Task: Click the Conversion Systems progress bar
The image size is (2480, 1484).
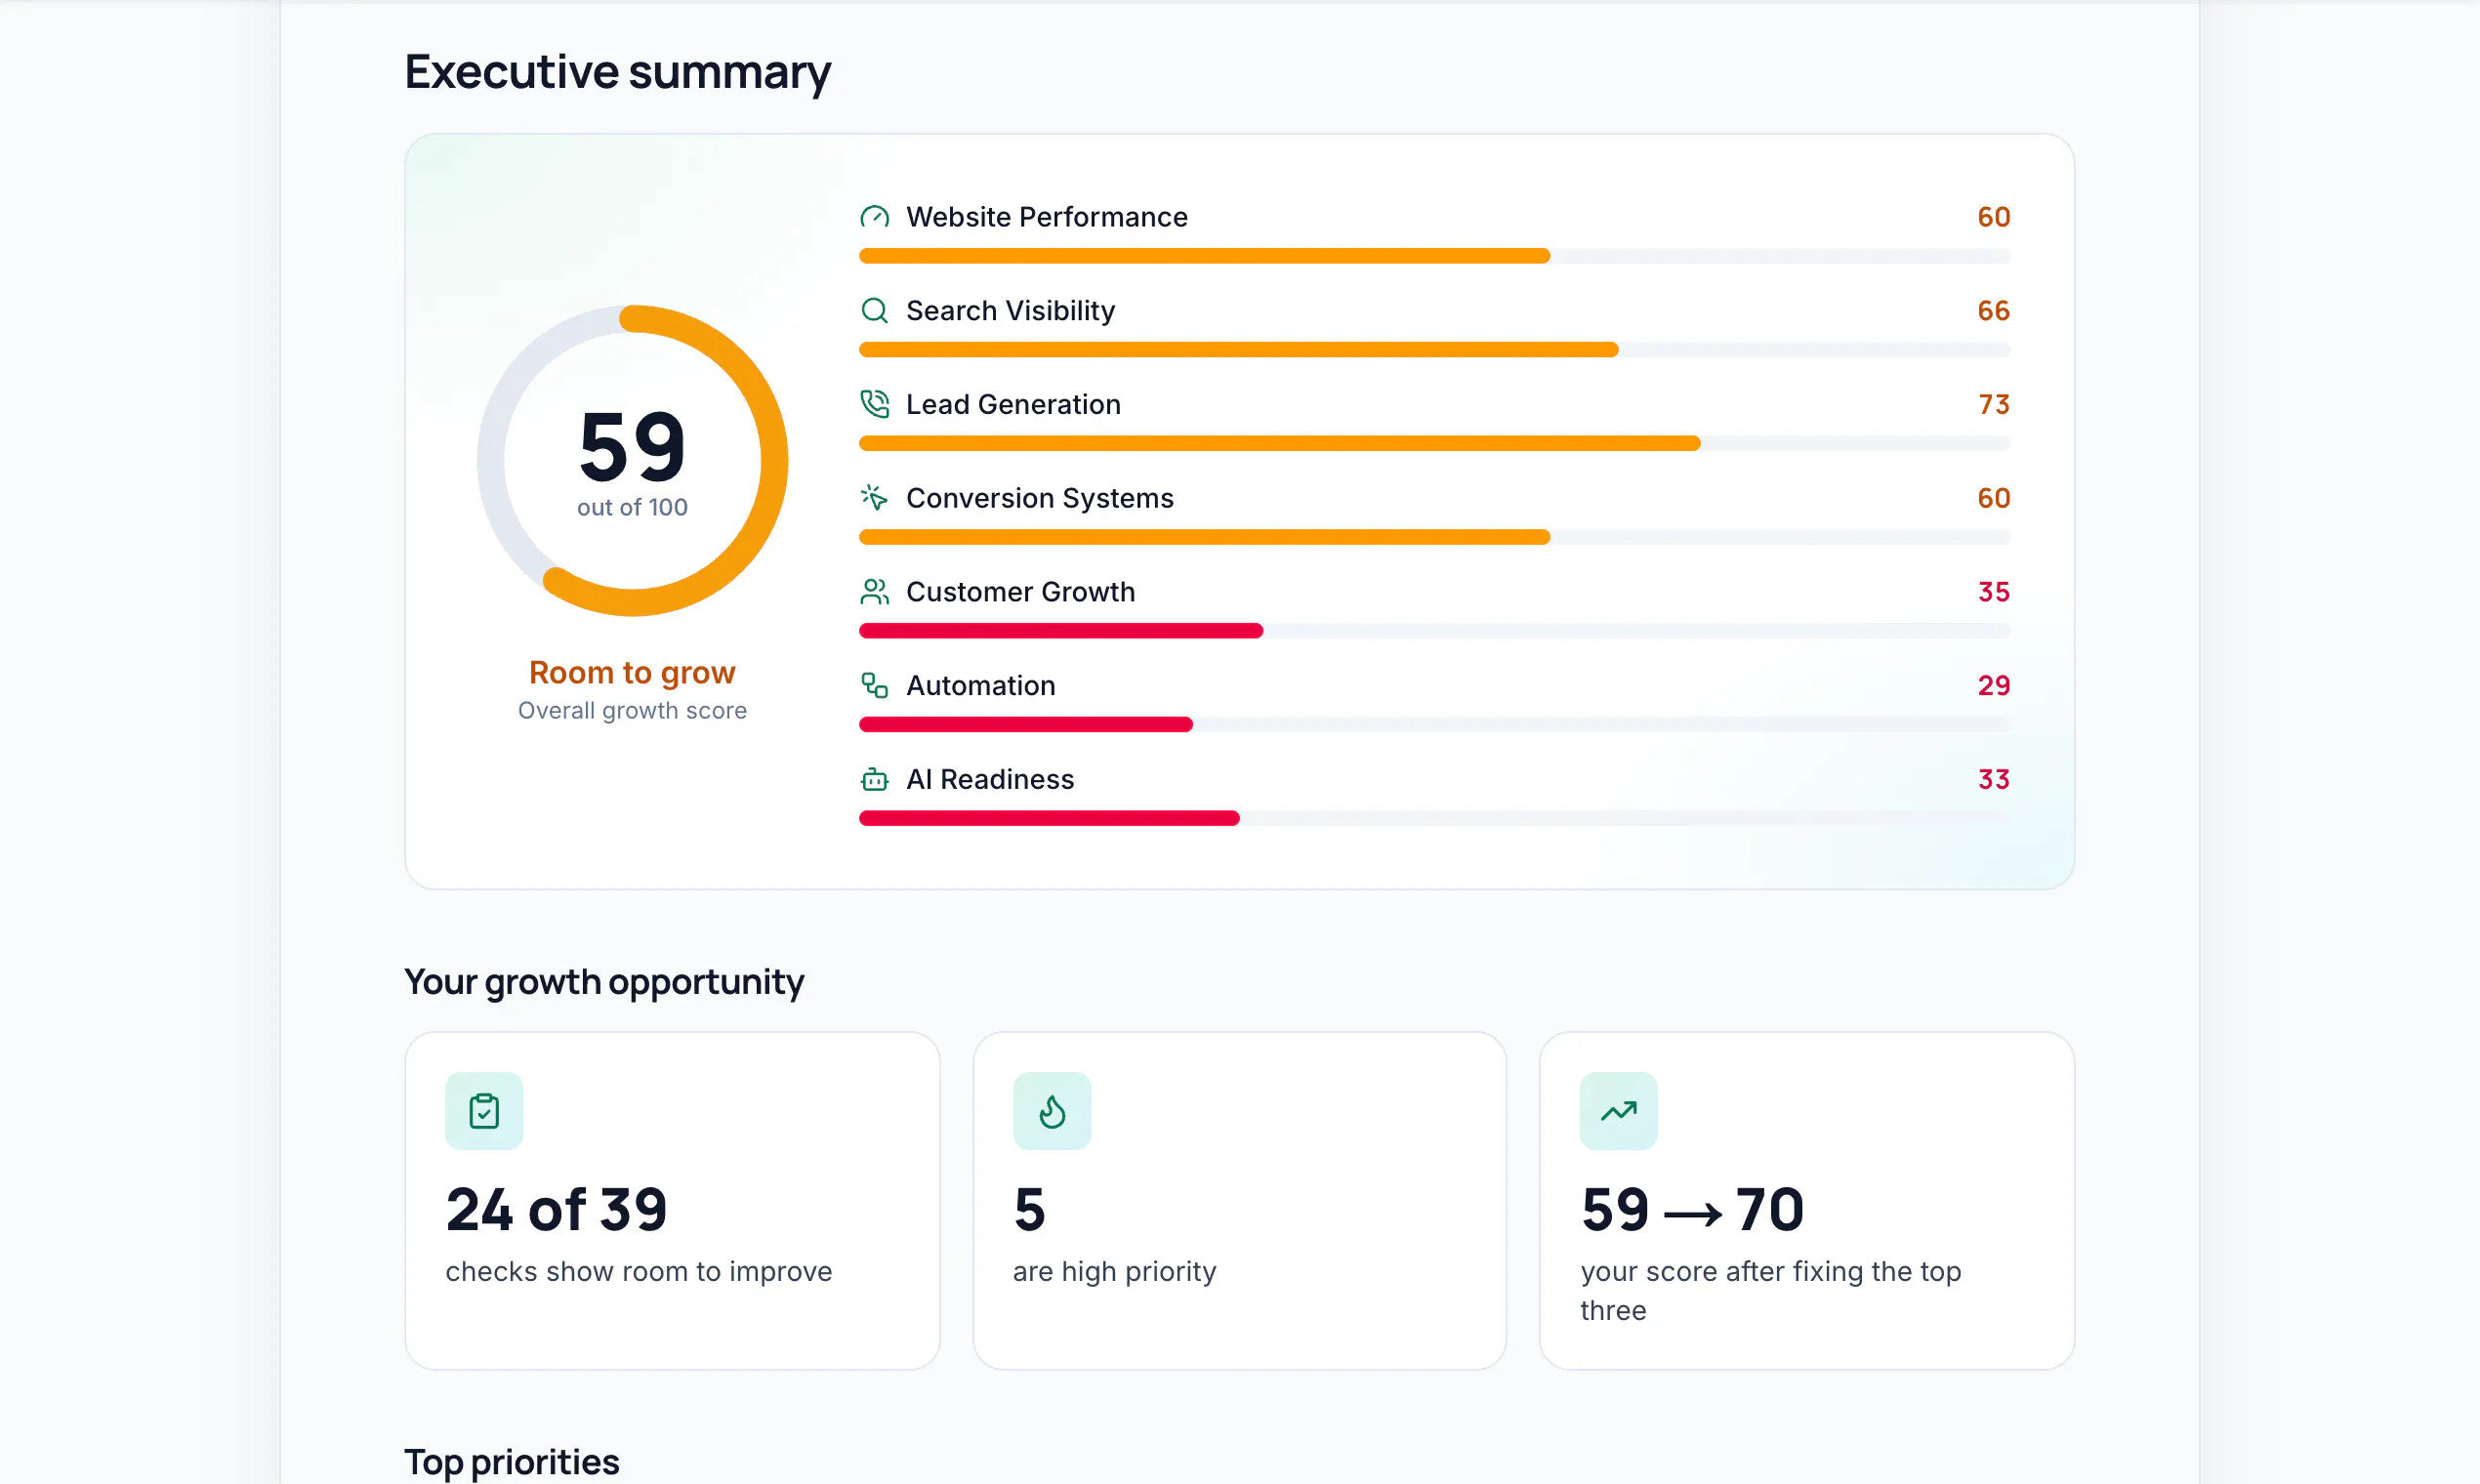Action: coord(1434,537)
